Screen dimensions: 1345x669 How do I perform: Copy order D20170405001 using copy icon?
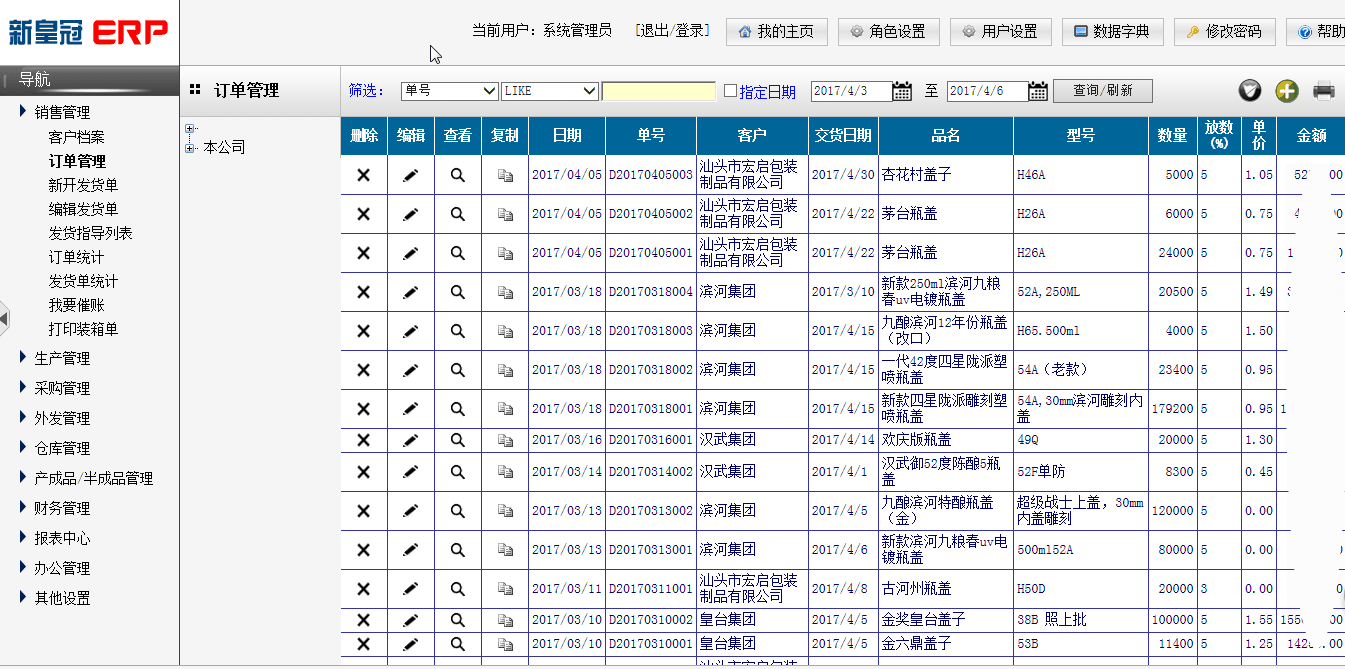[x=505, y=253]
